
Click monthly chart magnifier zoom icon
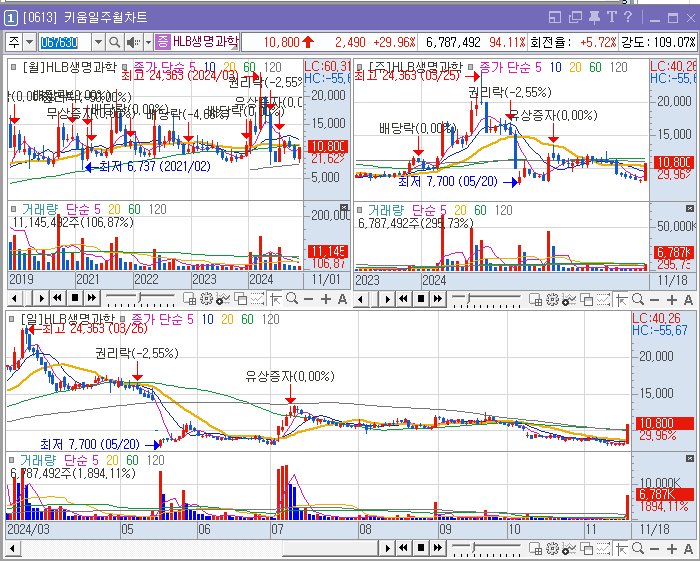point(292,299)
